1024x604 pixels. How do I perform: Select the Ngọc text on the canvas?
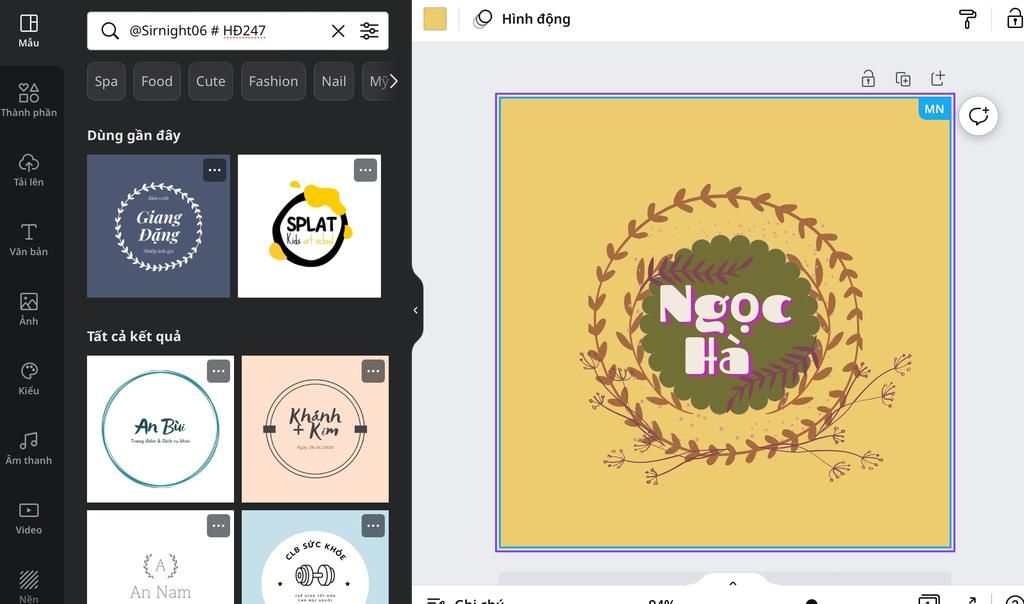726,306
